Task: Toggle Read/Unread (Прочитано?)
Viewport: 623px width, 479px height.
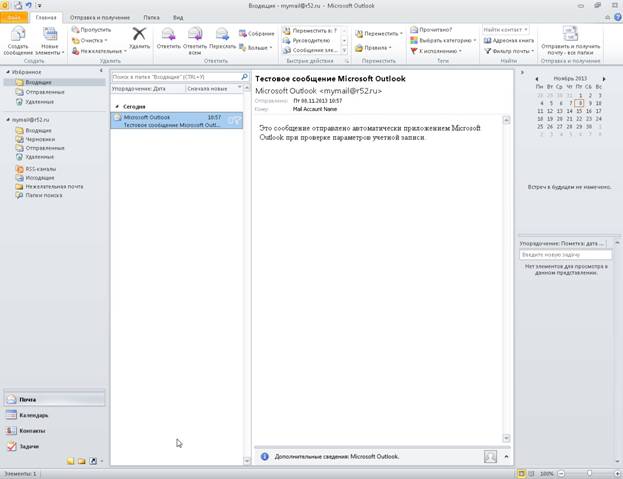Action: pos(431,30)
